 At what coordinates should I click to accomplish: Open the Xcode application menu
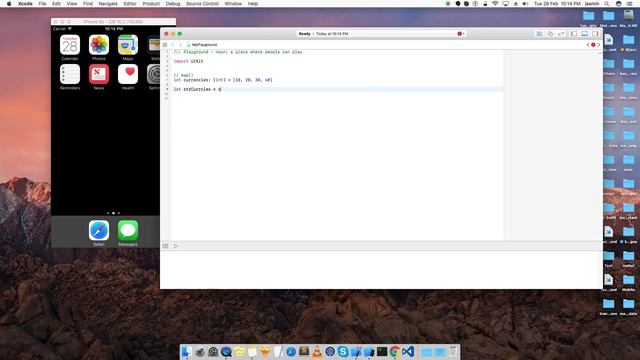[x=25, y=4]
